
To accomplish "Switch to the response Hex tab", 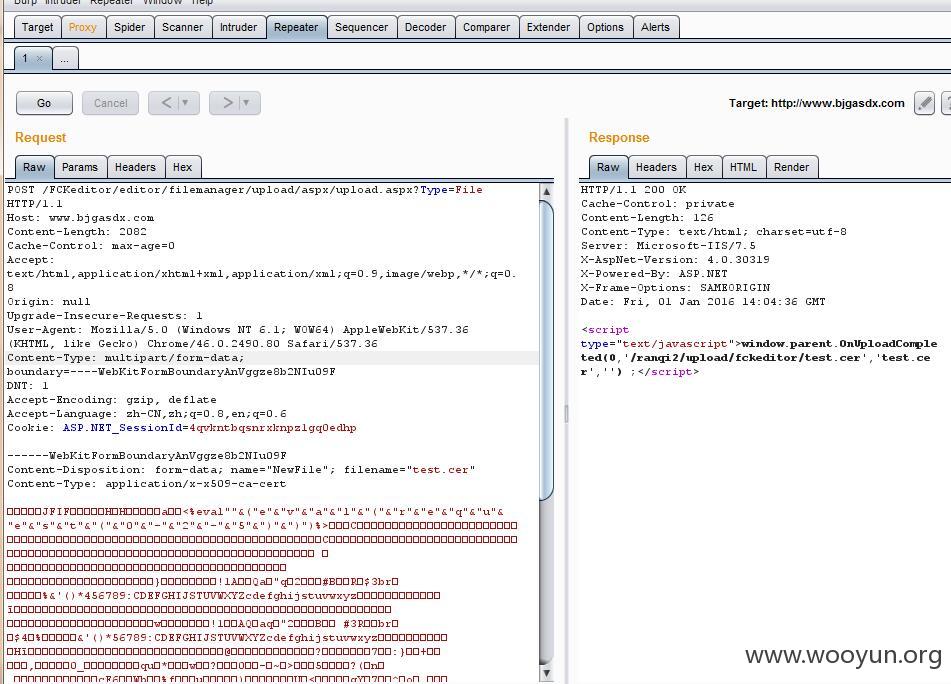I will pos(704,167).
